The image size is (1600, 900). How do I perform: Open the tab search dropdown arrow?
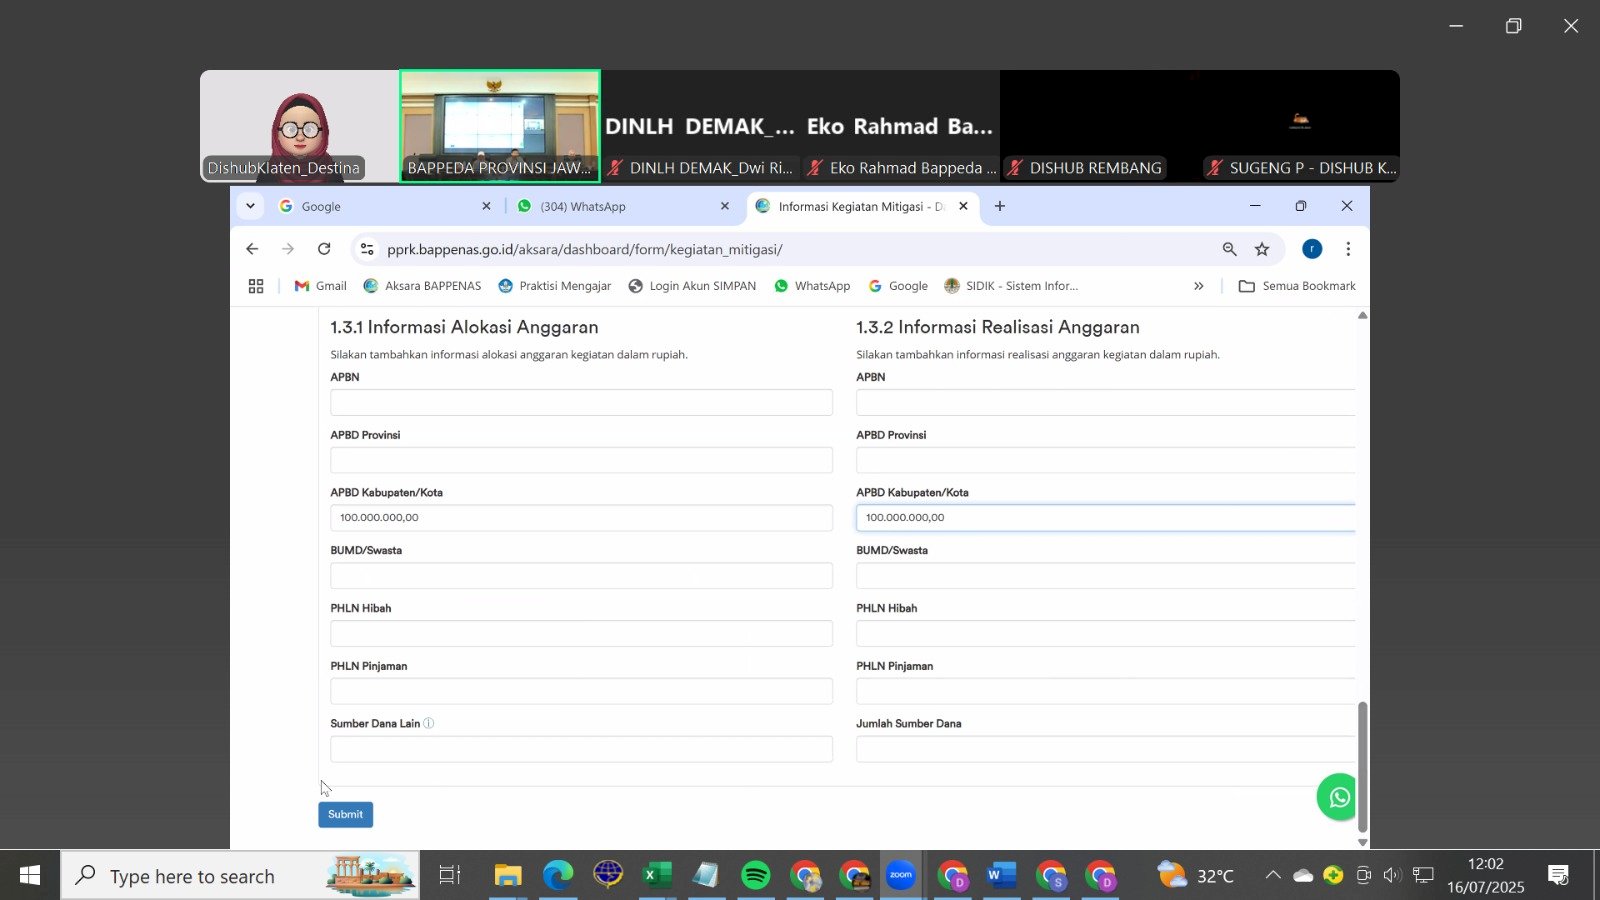point(250,206)
